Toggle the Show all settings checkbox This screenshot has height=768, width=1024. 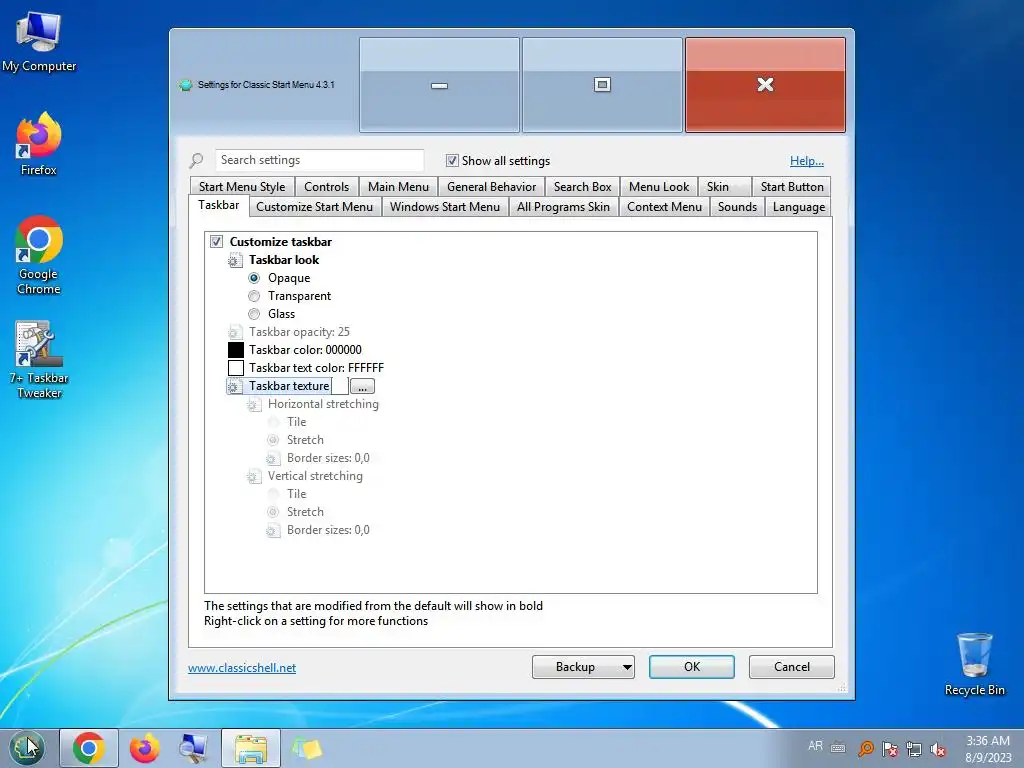tap(452, 161)
